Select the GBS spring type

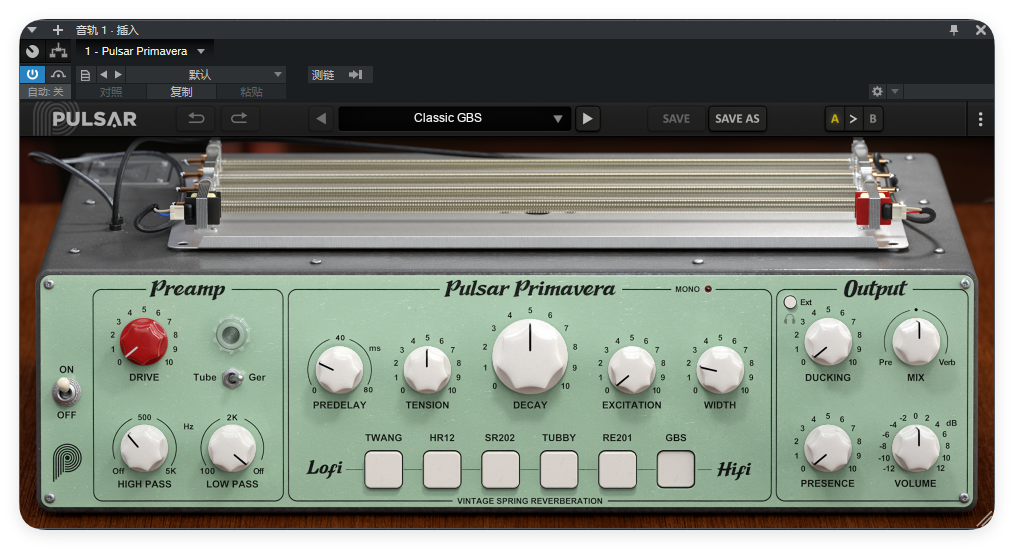tap(676, 469)
